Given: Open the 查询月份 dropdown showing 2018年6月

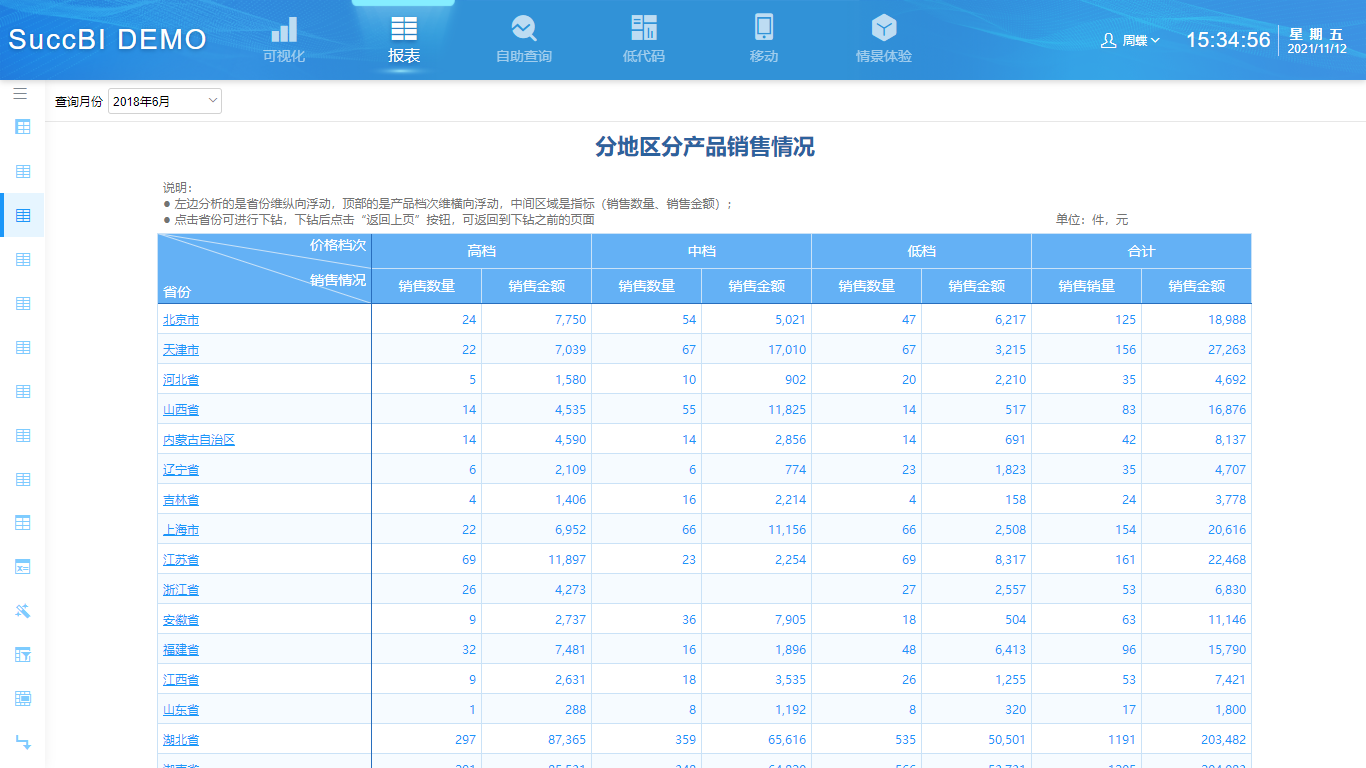Looking at the screenshot, I should (x=165, y=101).
